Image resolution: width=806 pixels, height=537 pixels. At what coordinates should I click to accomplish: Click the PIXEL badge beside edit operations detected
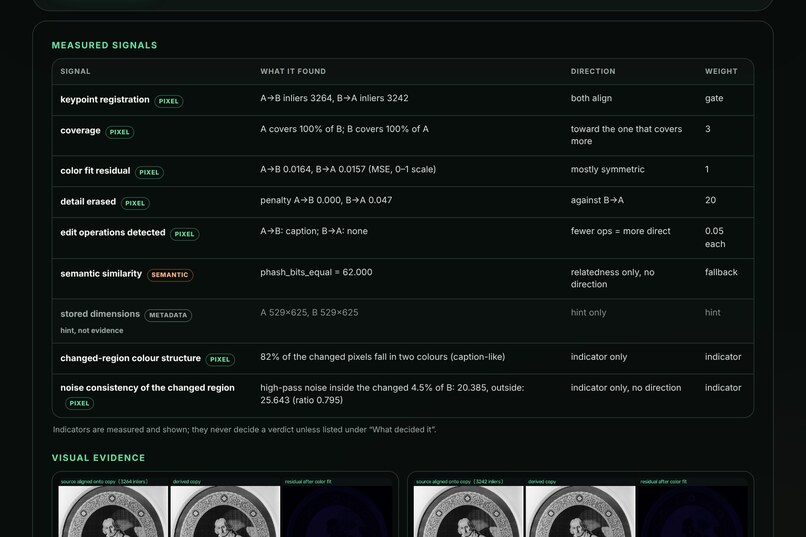coord(185,234)
